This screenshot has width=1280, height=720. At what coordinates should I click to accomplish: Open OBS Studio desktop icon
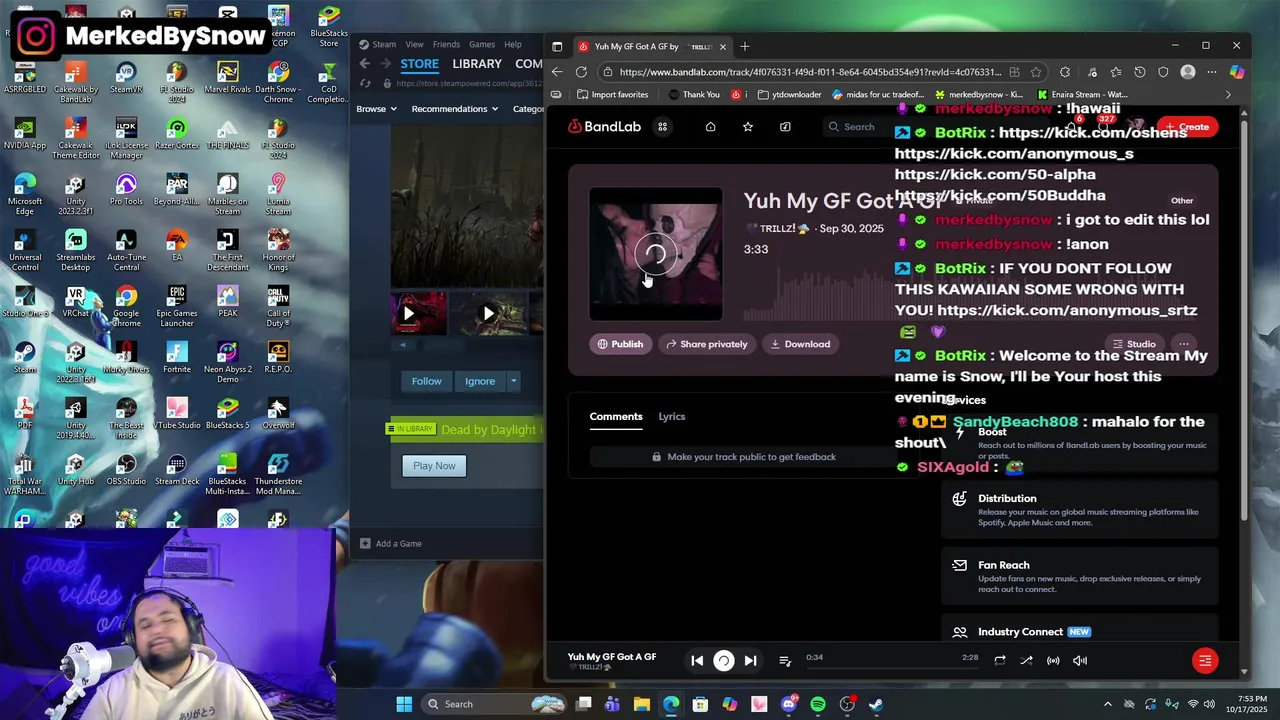point(126,471)
